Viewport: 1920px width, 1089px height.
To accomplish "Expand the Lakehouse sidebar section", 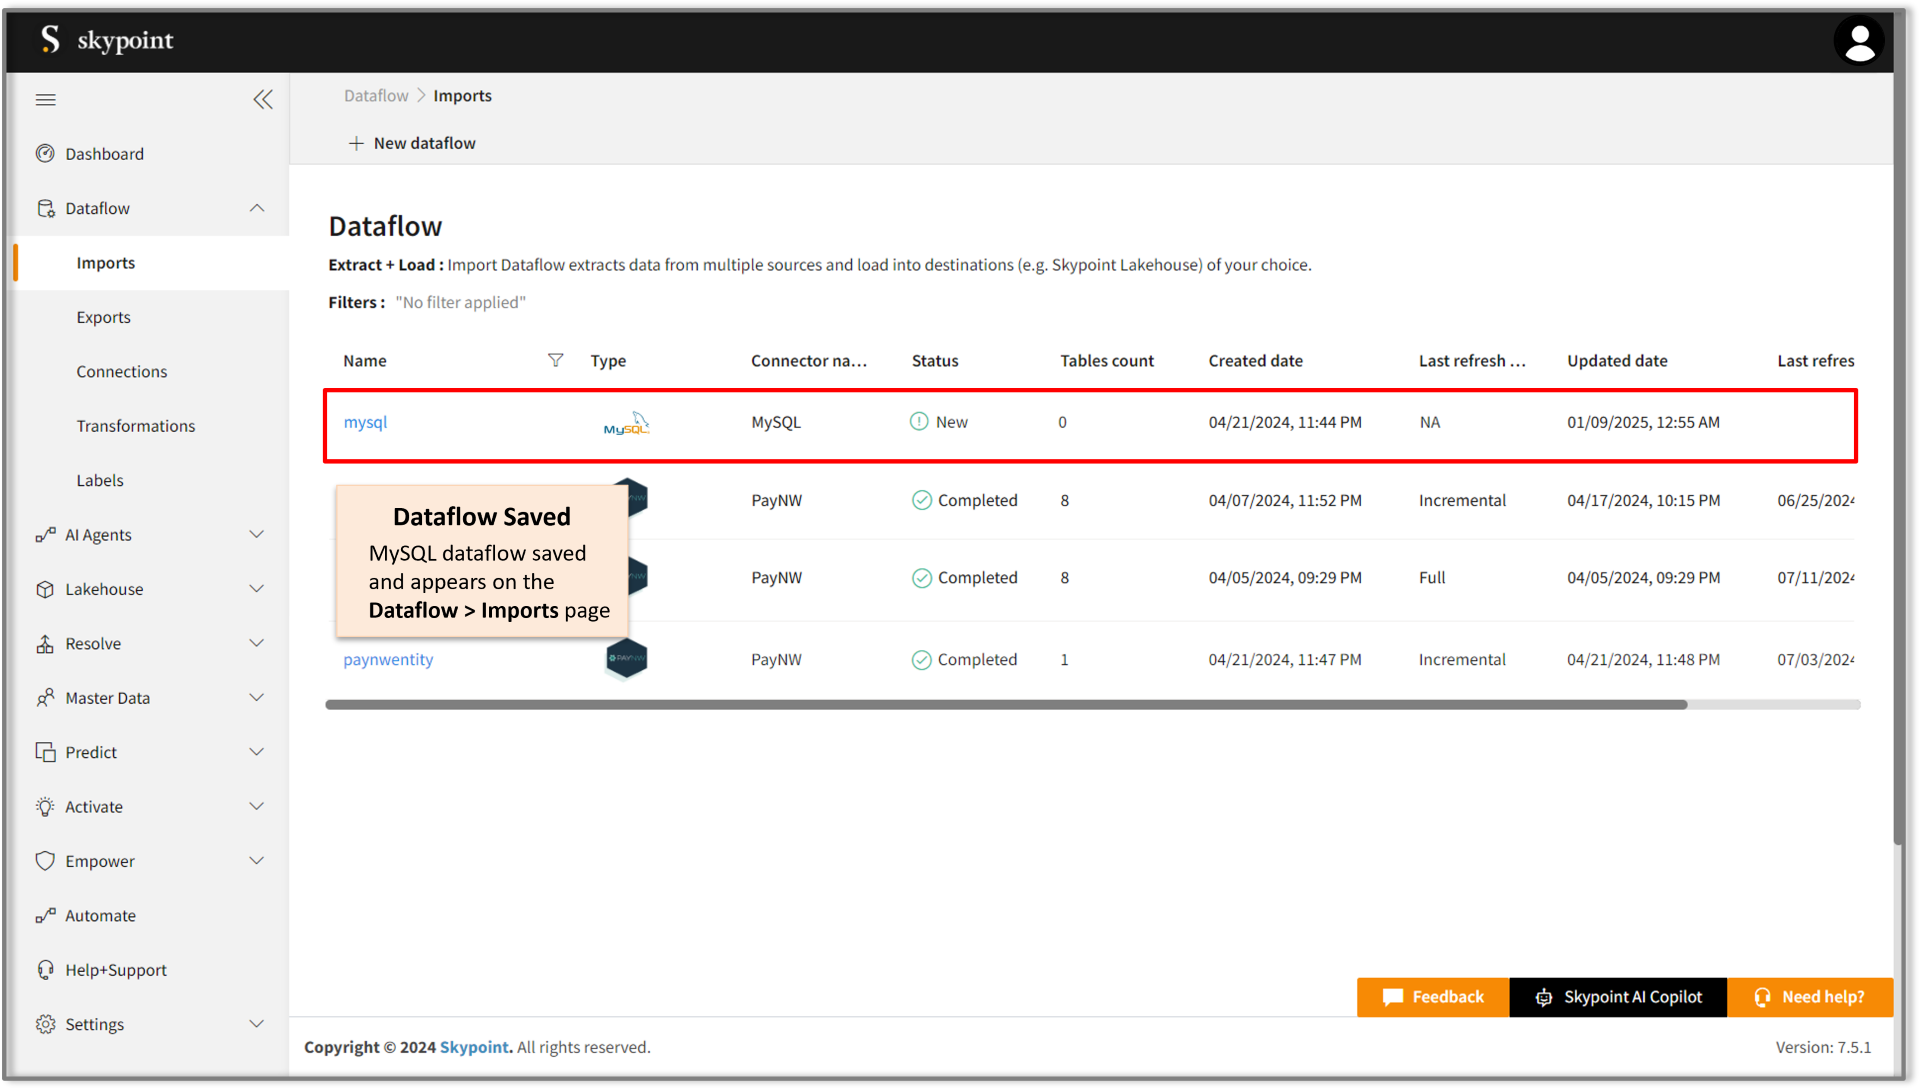I will point(257,589).
